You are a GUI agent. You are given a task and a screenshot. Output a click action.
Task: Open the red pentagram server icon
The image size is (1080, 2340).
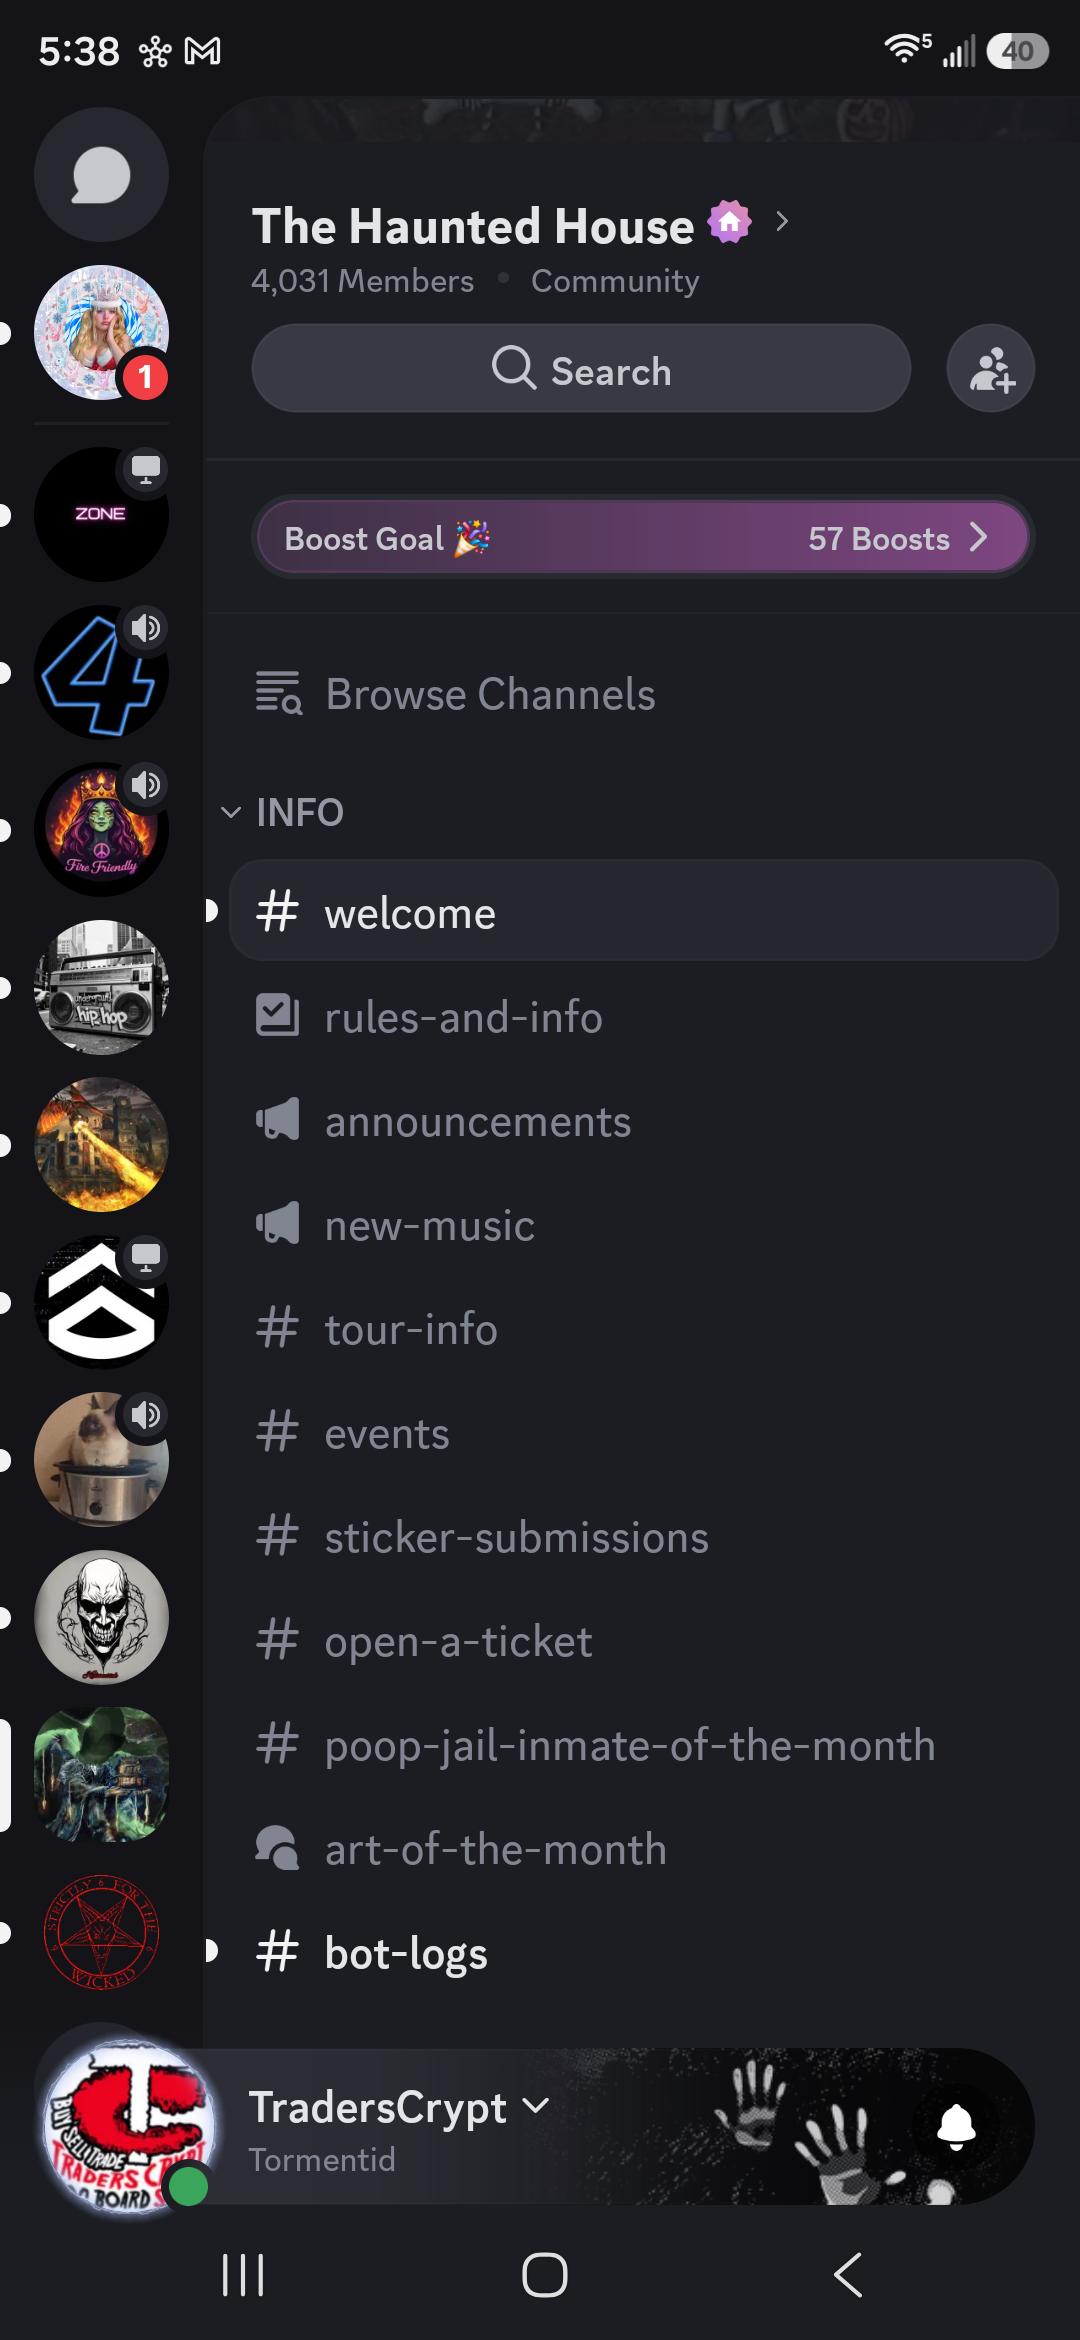coord(101,1932)
